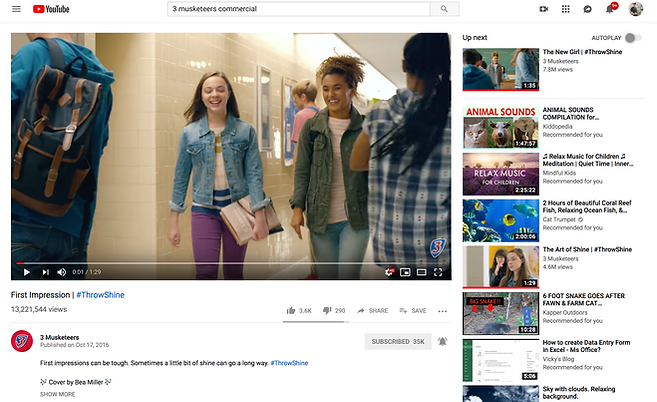Open the notifications bell in header
The image size is (657, 402).
(610, 9)
